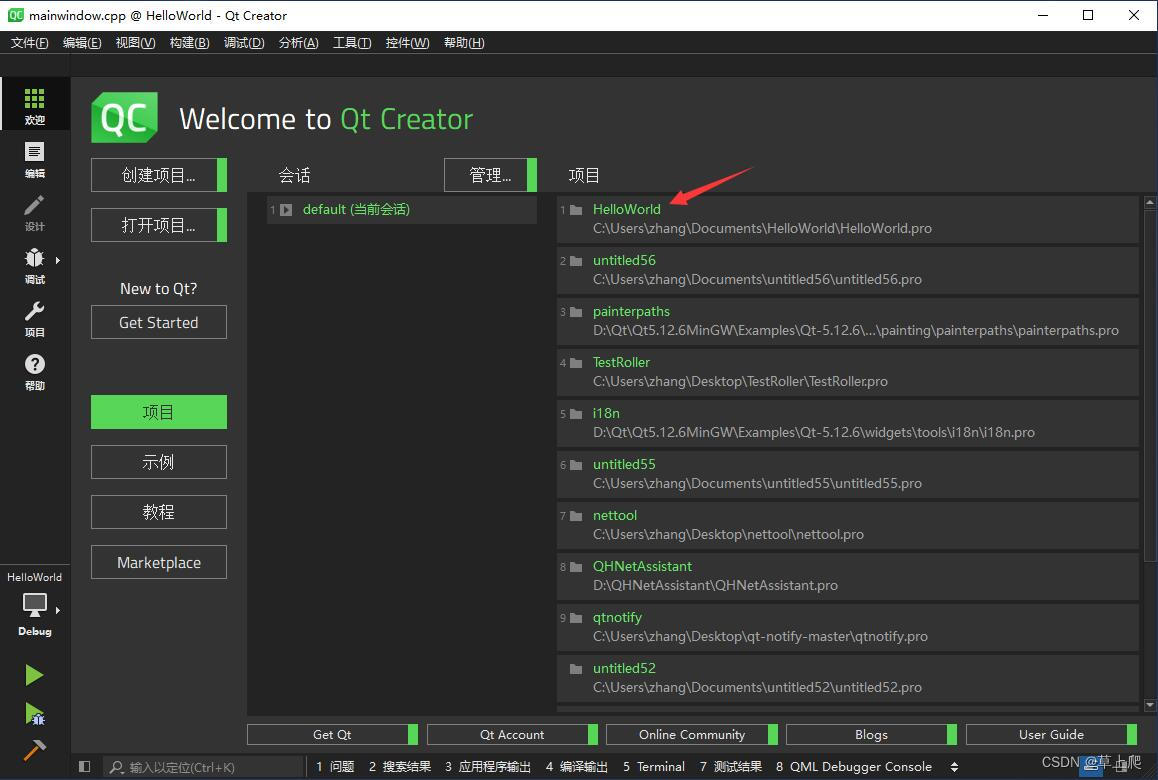Open the QHNetAssistant recent project
This screenshot has width=1158, height=780.
848,575
